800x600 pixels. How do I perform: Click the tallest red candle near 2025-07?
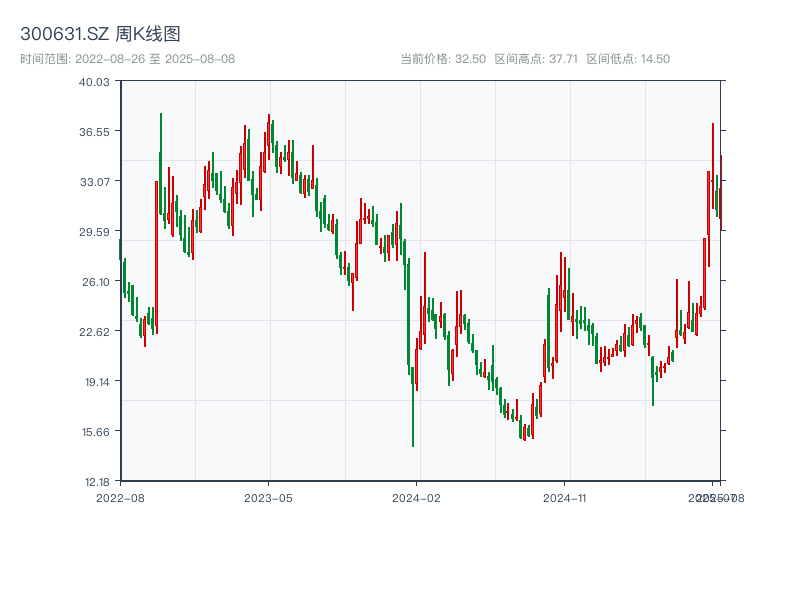713,165
